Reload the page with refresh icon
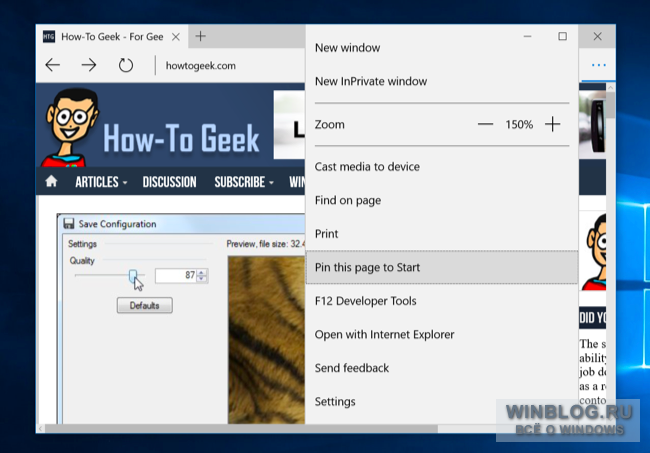 point(126,65)
